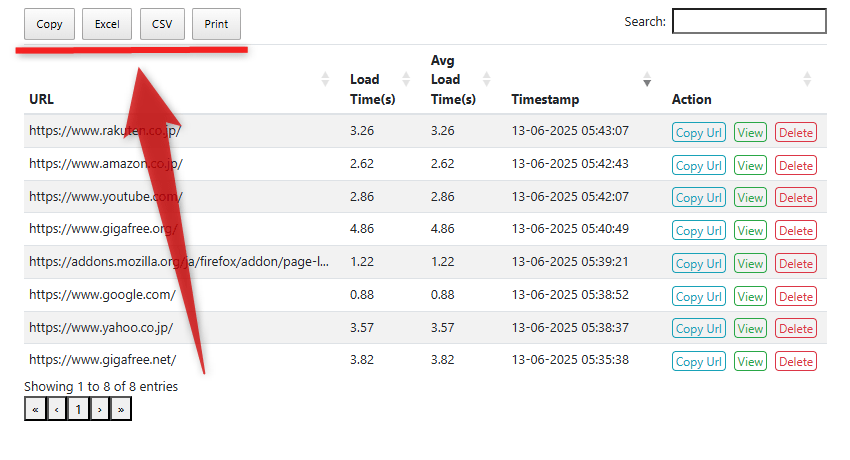Delete the addons.mozilla.org entry
The height and width of the screenshot is (460, 850).
[x=796, y=263]
